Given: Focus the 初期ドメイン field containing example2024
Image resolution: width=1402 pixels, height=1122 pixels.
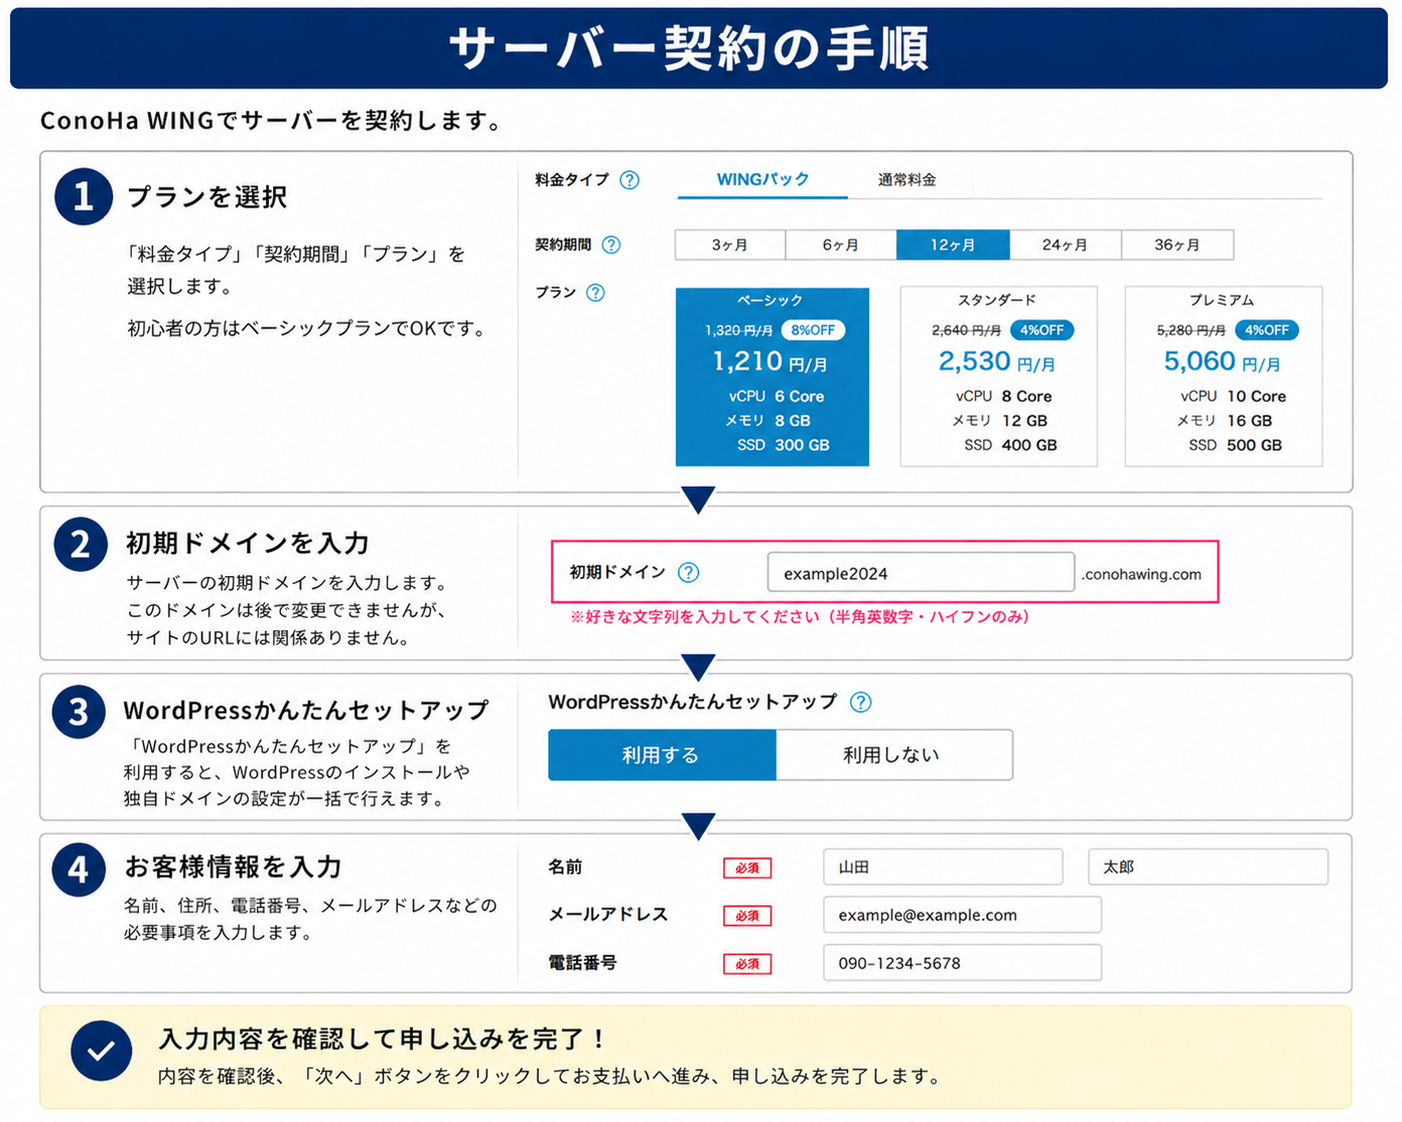Looking at the screenshot, I should tap(921, 573).
